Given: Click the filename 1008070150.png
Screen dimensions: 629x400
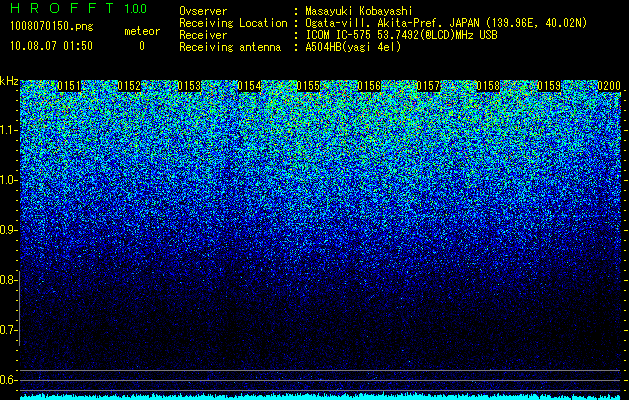Looking at the screenshot, I should pos(51,26).
